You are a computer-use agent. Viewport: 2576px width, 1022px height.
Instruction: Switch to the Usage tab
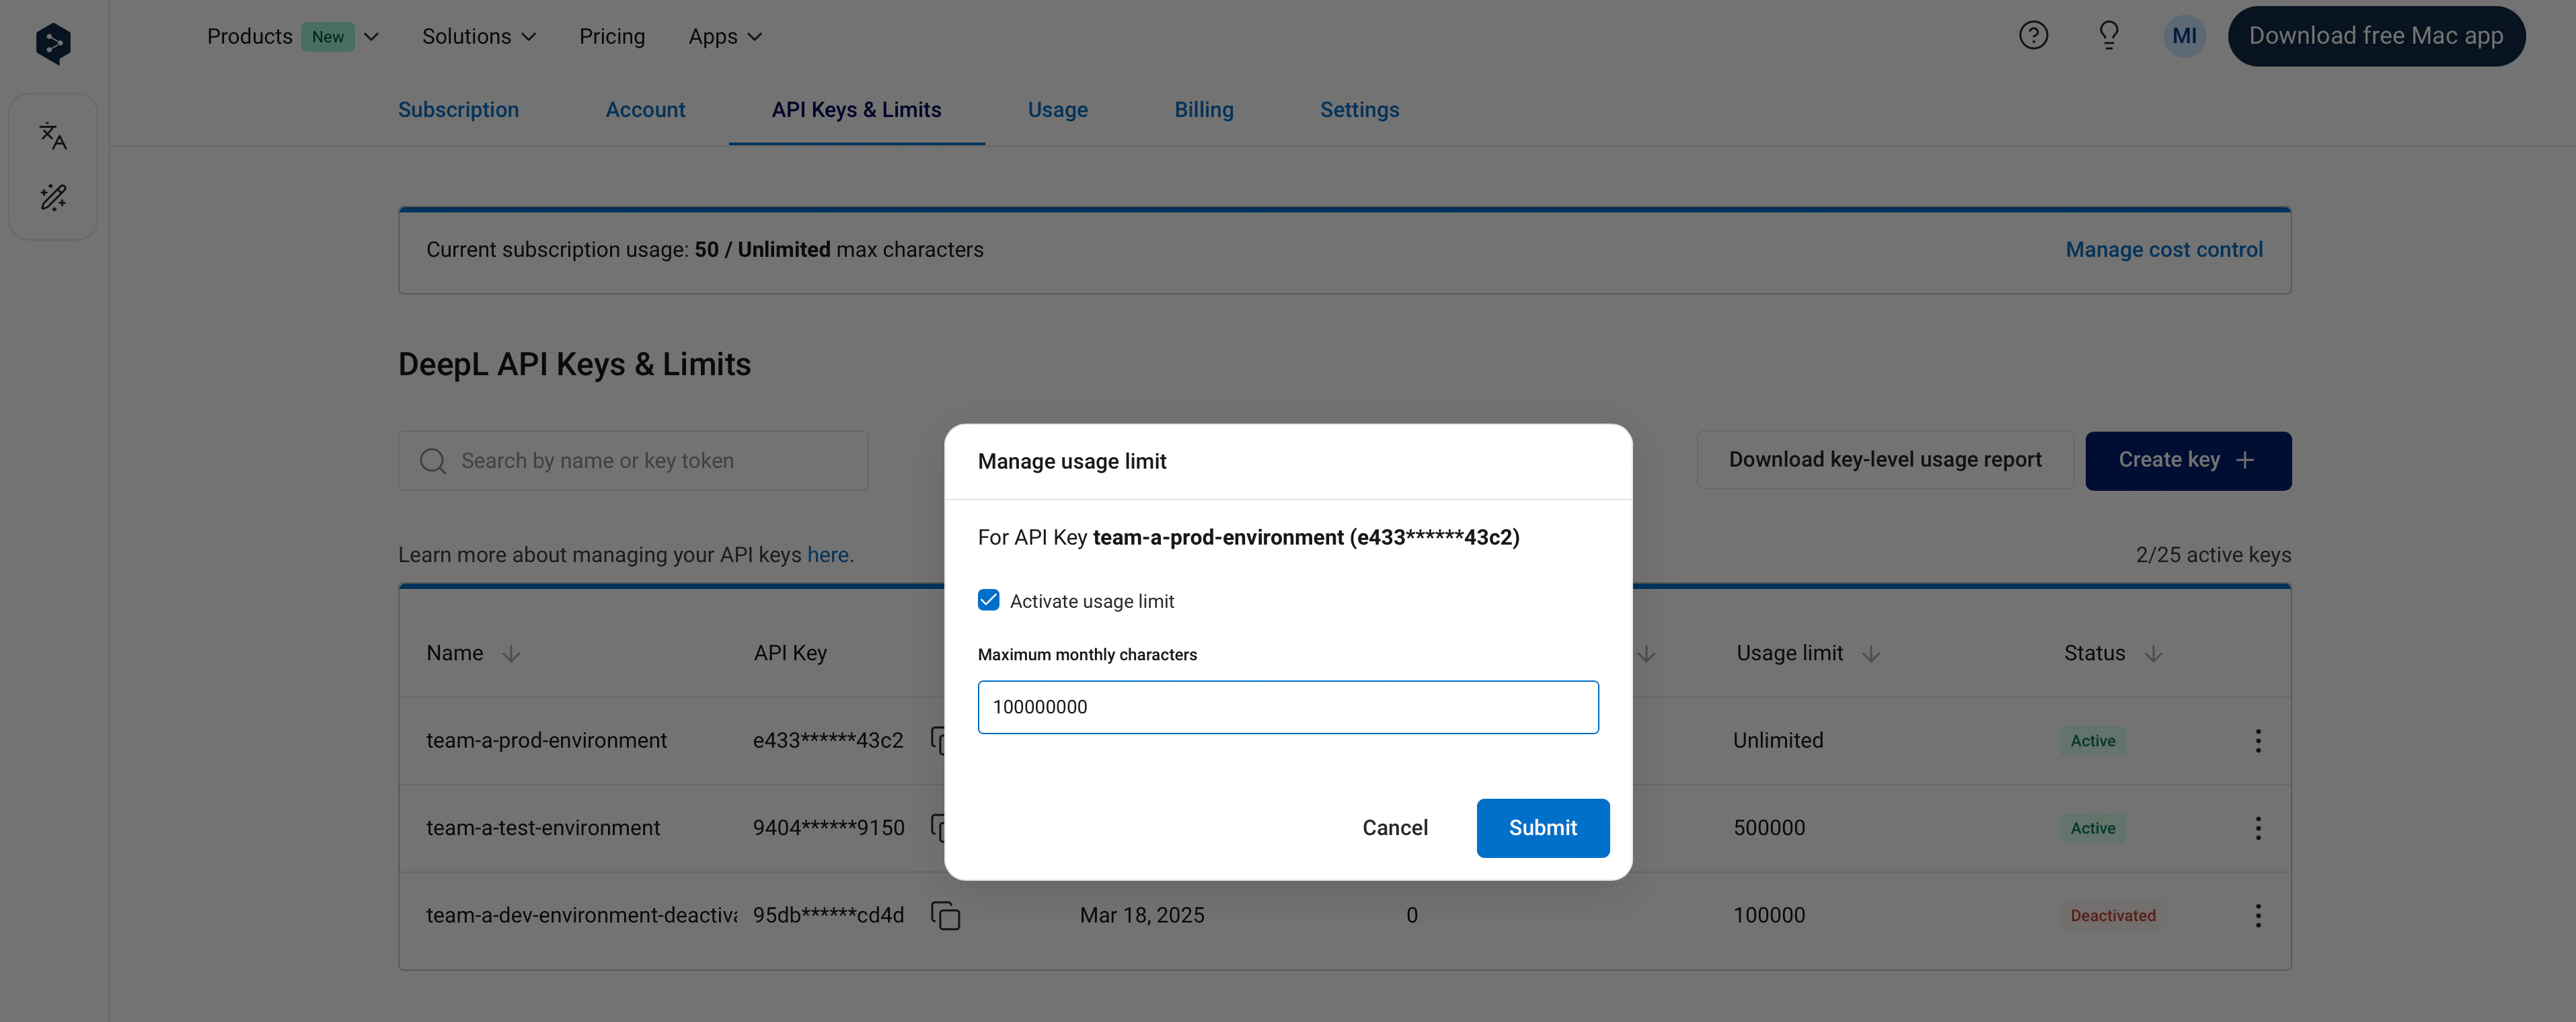coord(1057,110)
